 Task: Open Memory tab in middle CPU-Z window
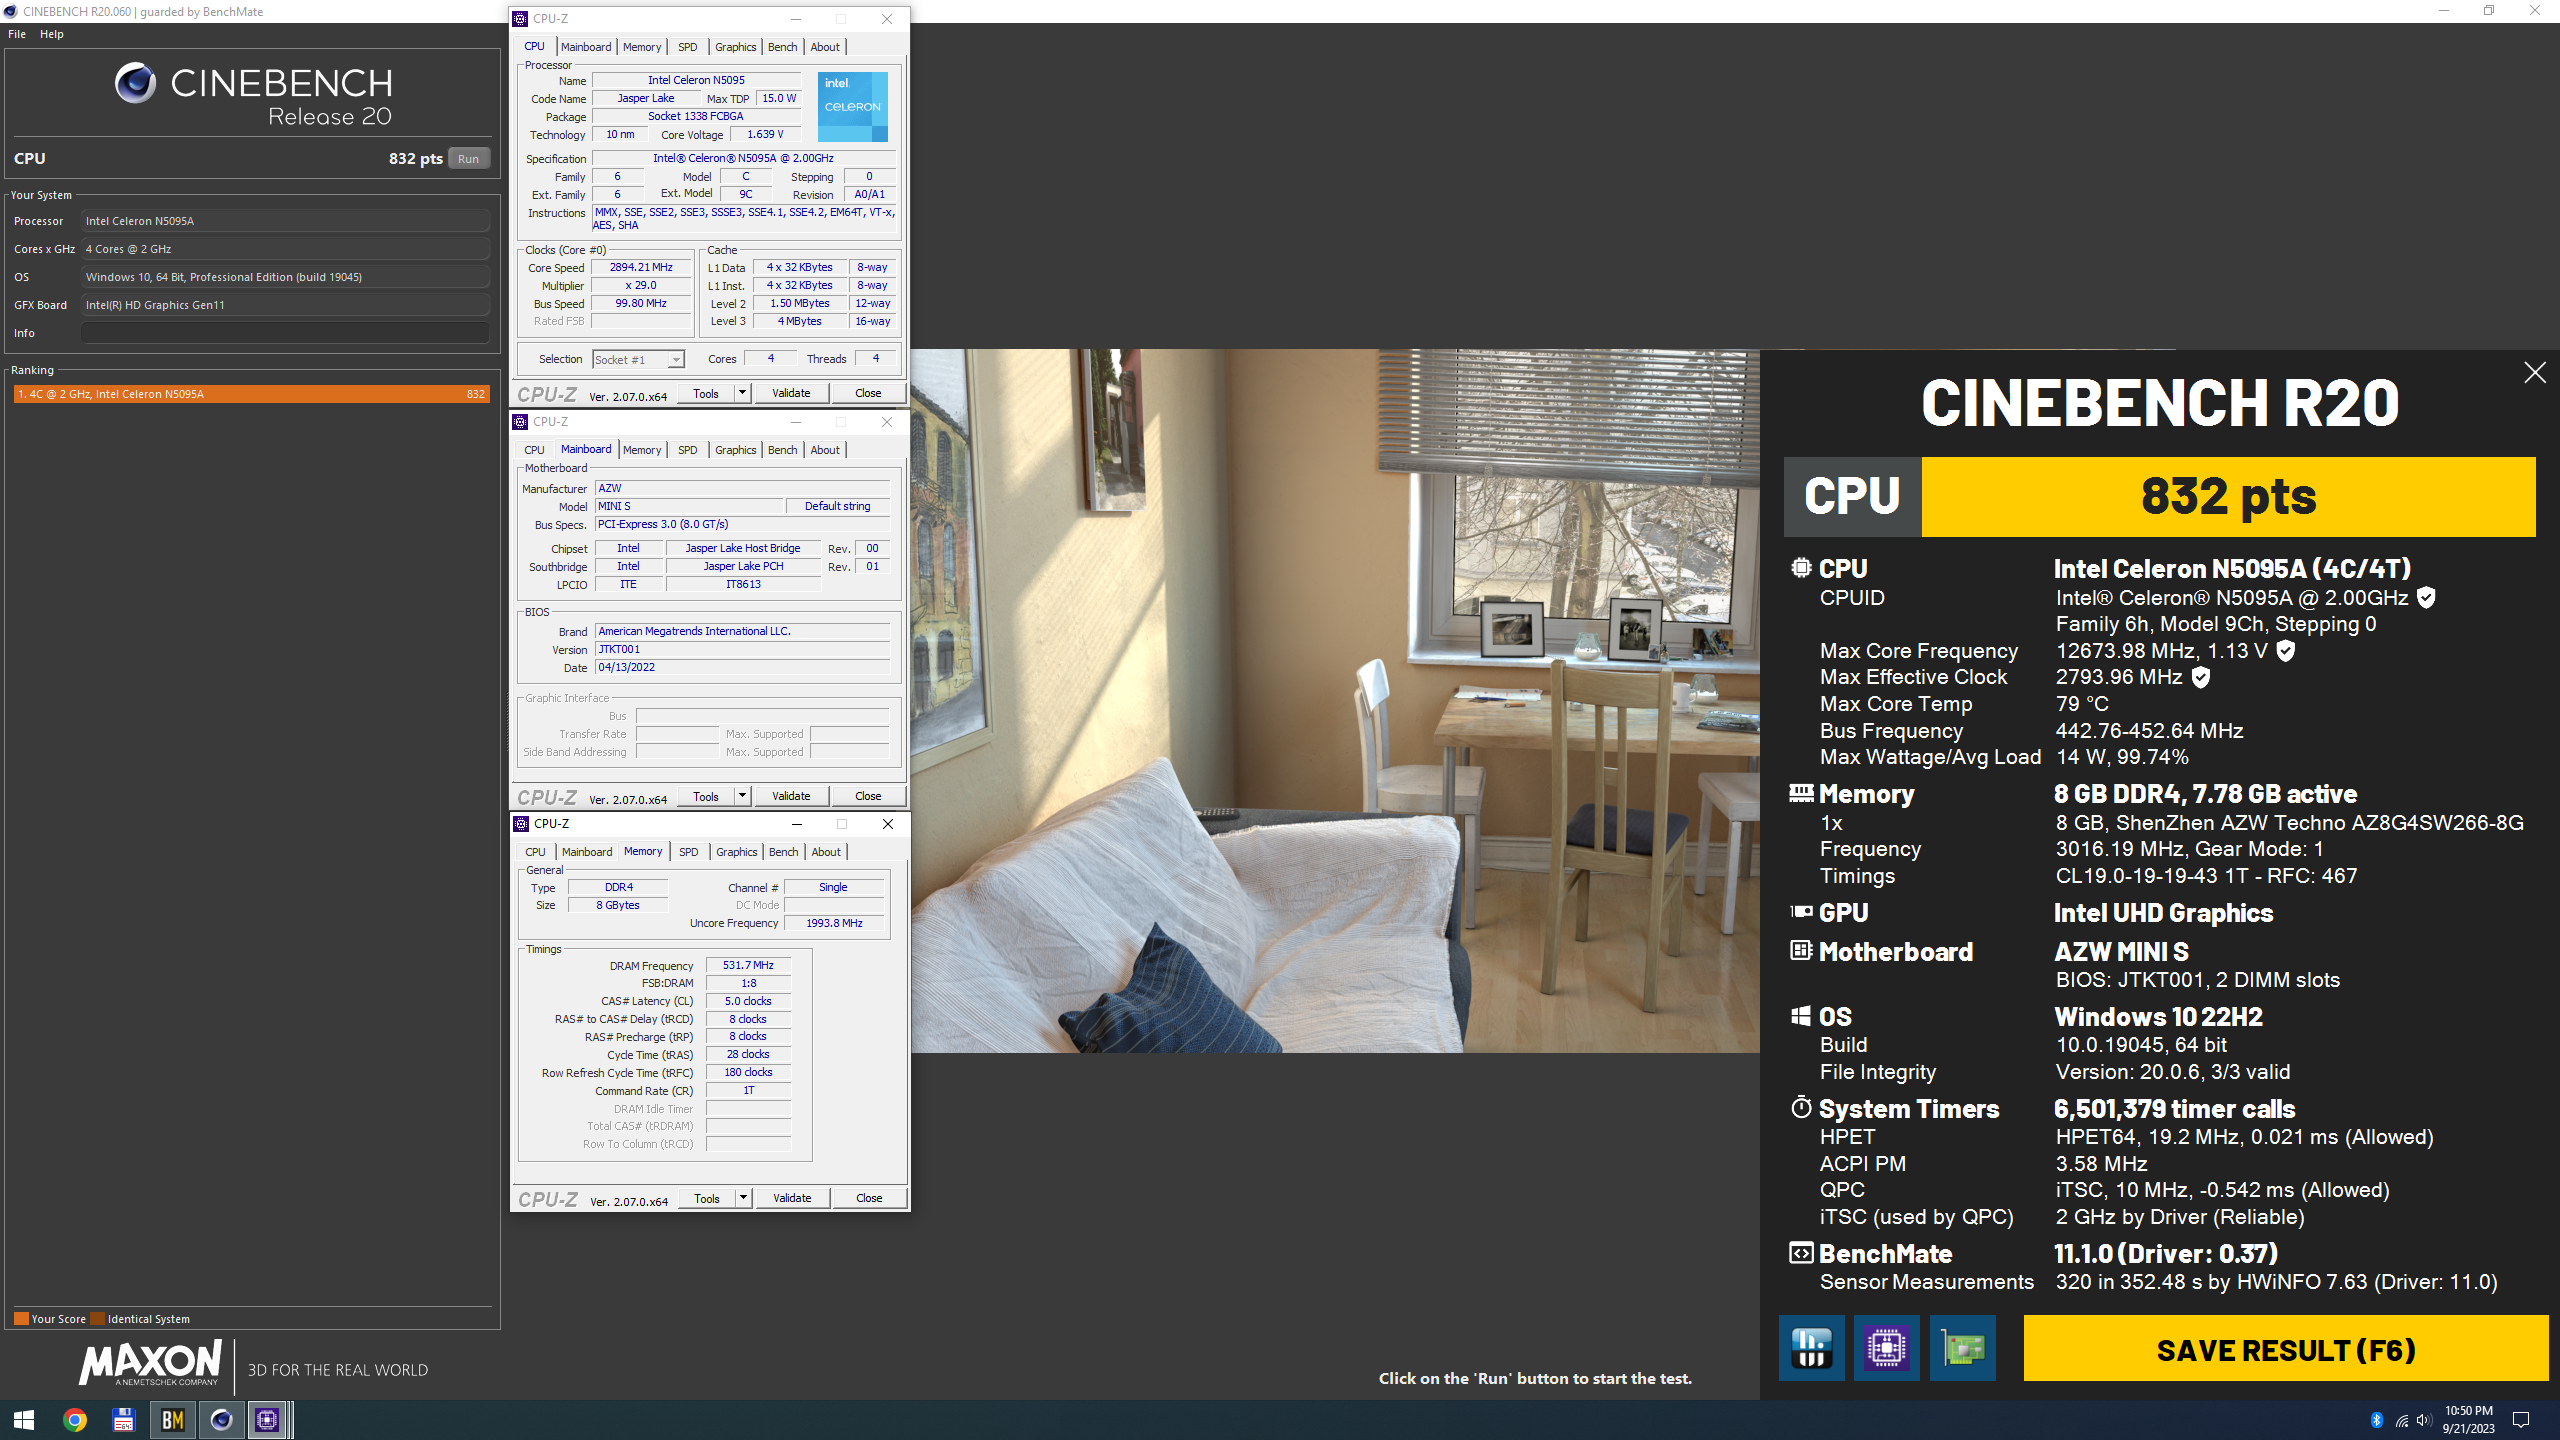point(642,450)
